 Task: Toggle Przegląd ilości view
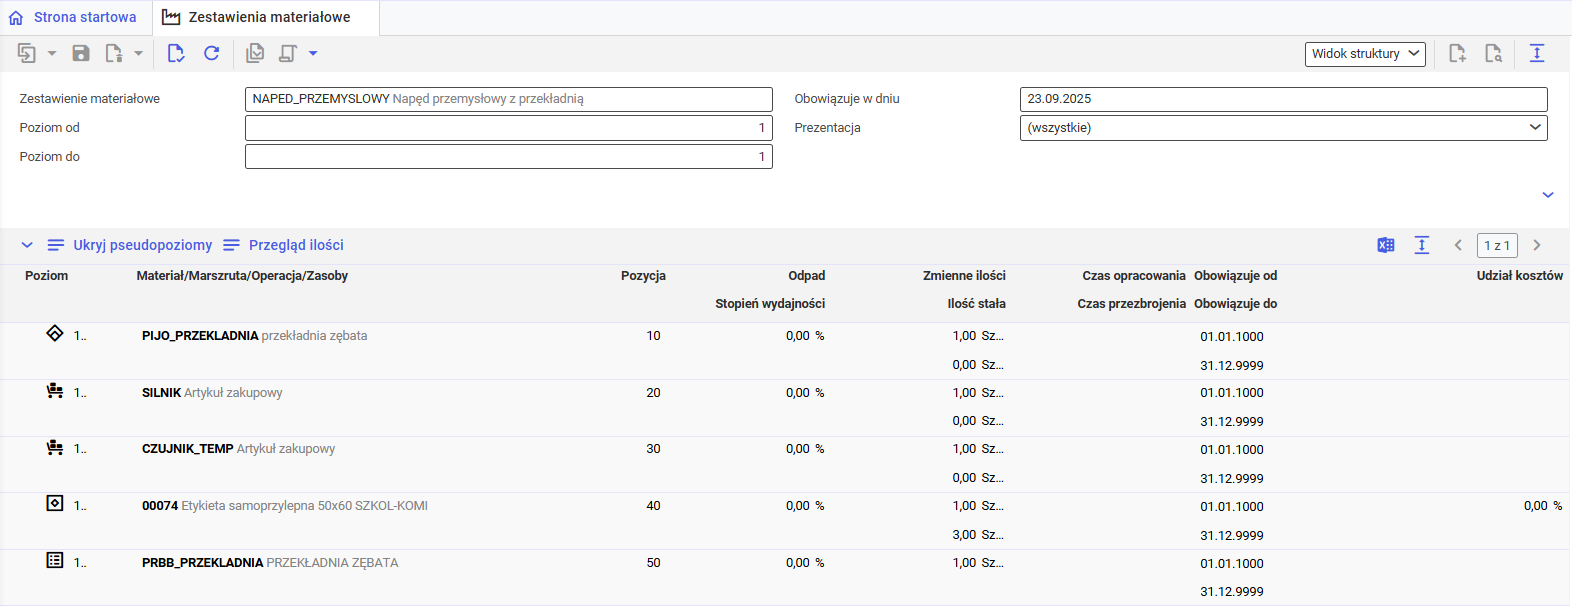tap(284, 245)
